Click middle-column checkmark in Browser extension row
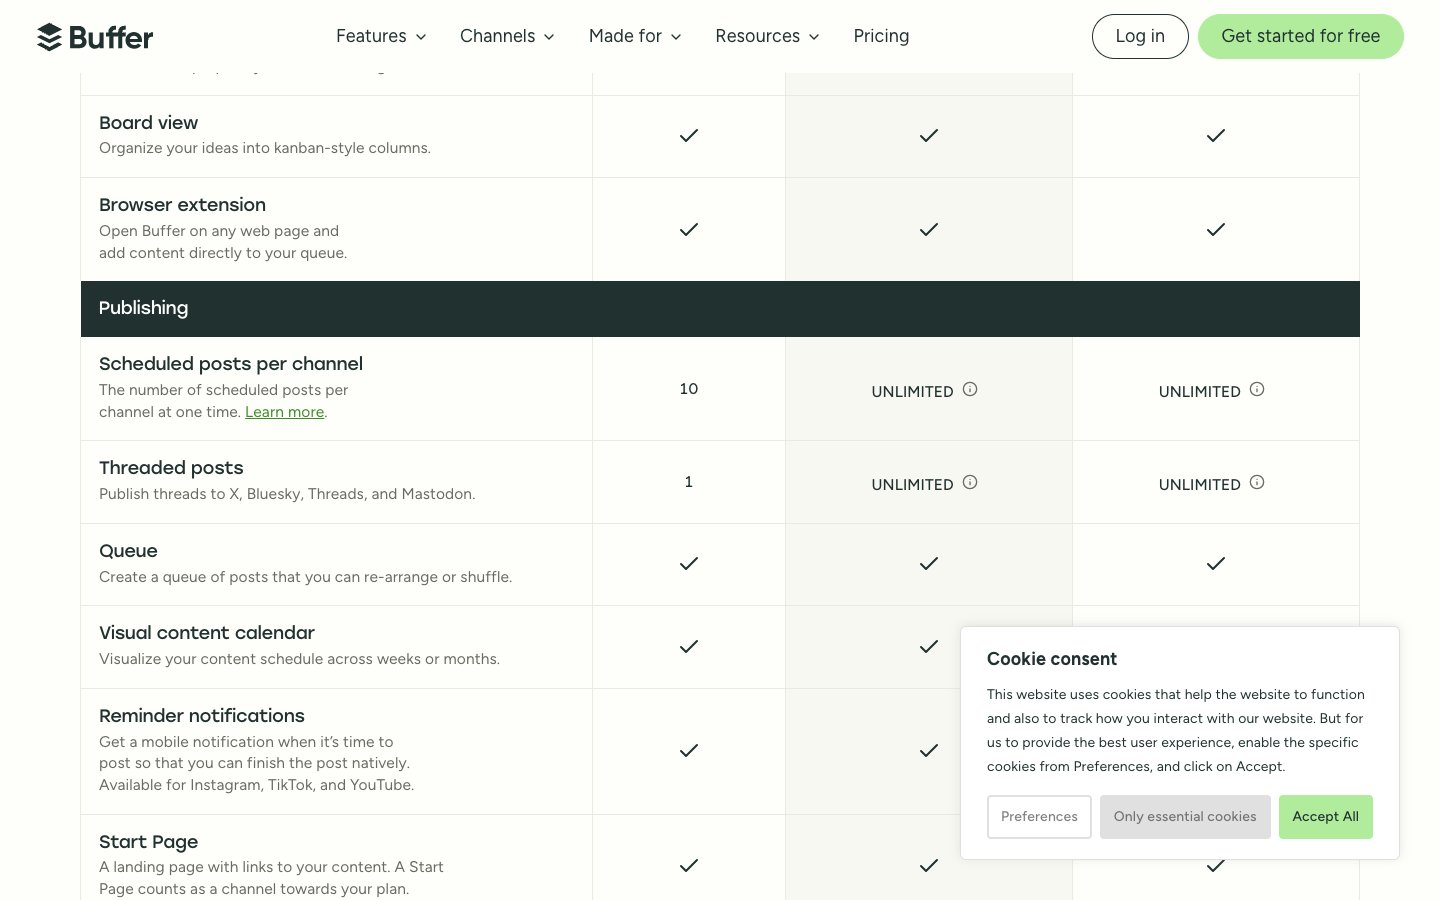 click(929, 230)
